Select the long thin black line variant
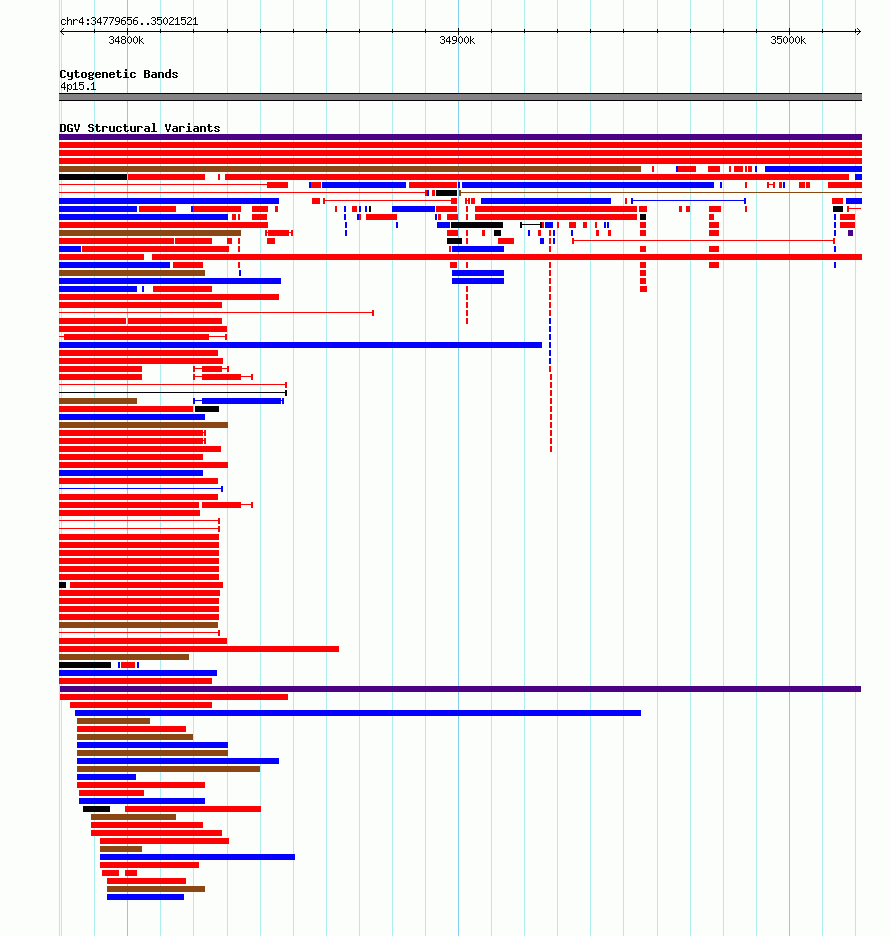Viewport: 890px width, 936px height. pyautogui.click(x=173, y=393)
